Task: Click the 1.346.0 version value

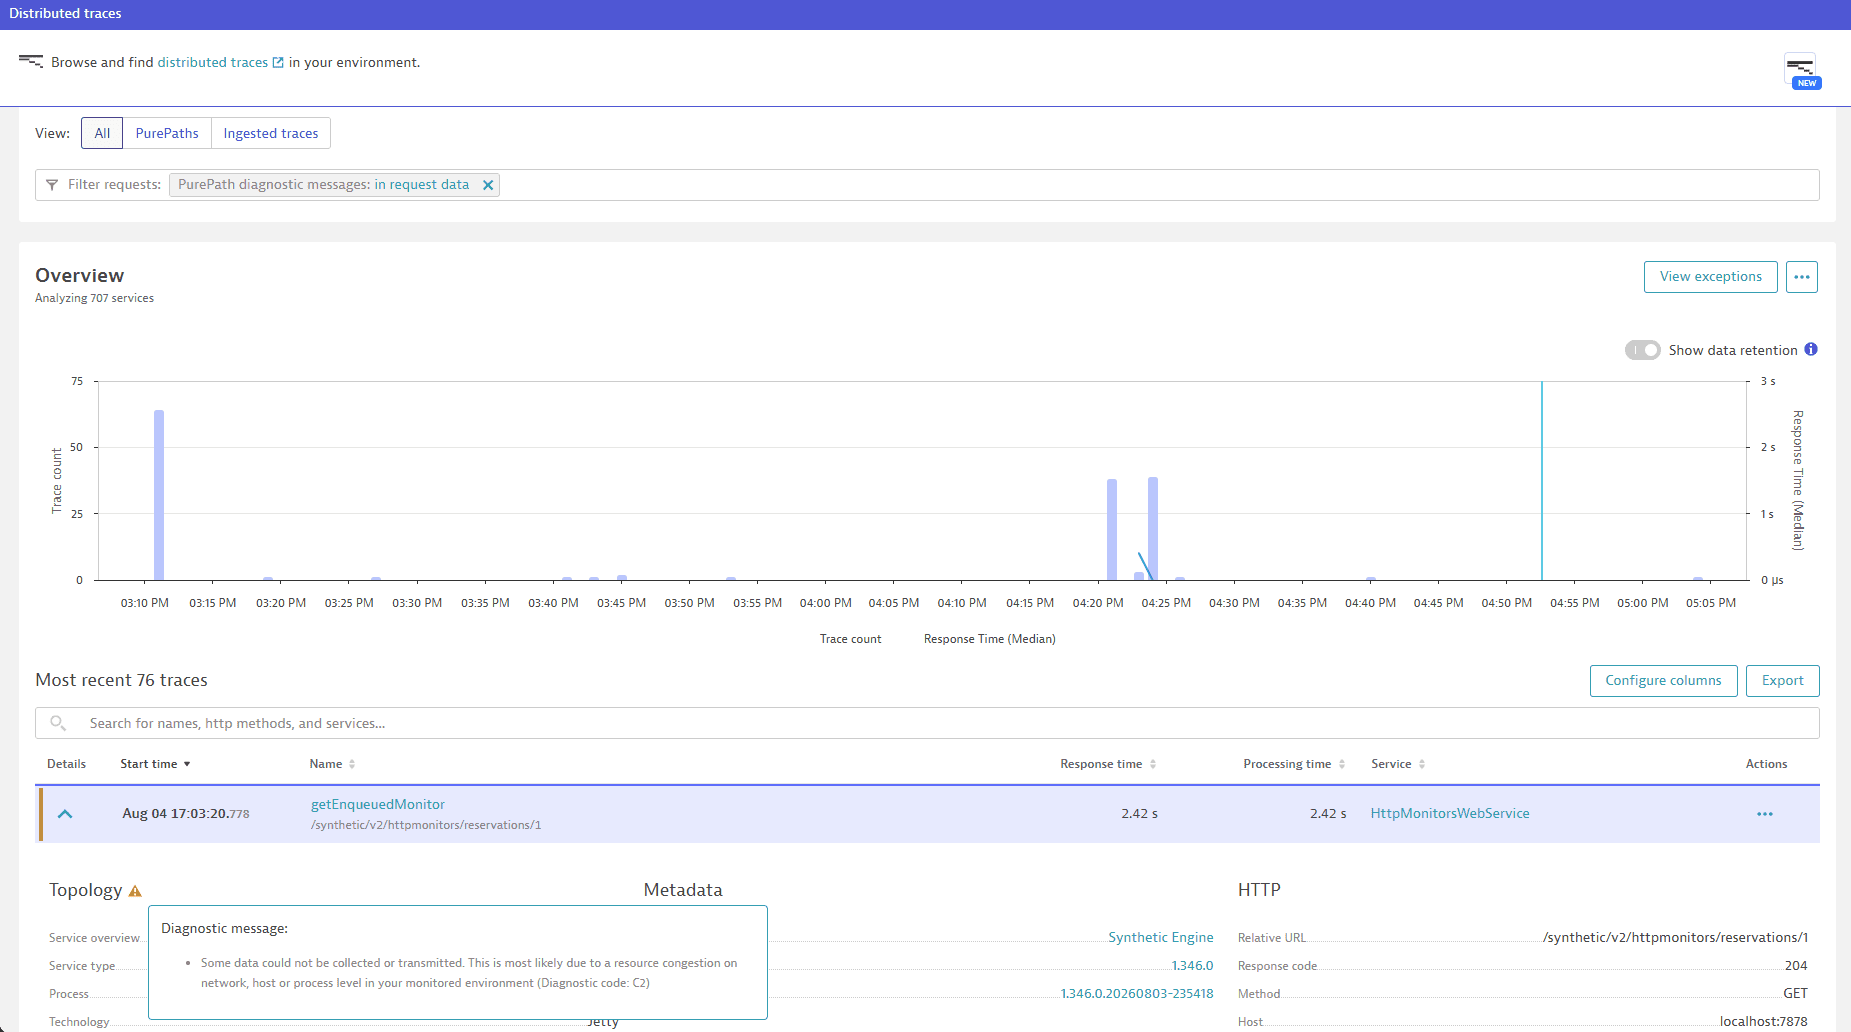Action: (x=1192, y=965)
